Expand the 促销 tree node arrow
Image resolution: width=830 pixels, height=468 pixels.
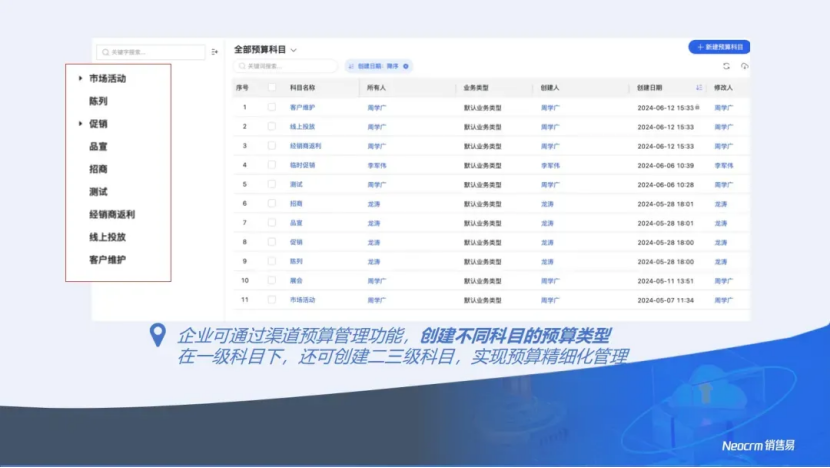(80, 124)
